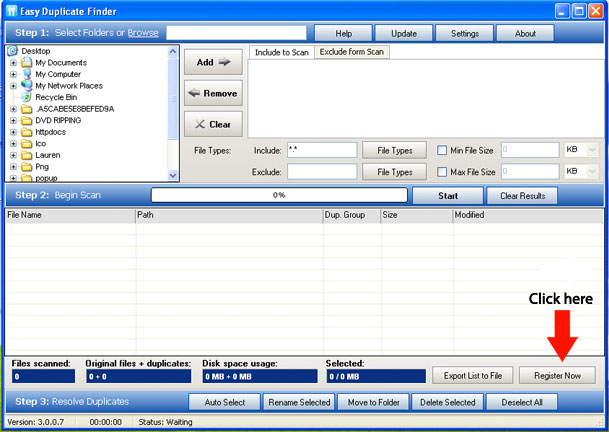Screen dimensions: 609x432
Task: Click the folder path input field
Action: (x=236, y=33)
